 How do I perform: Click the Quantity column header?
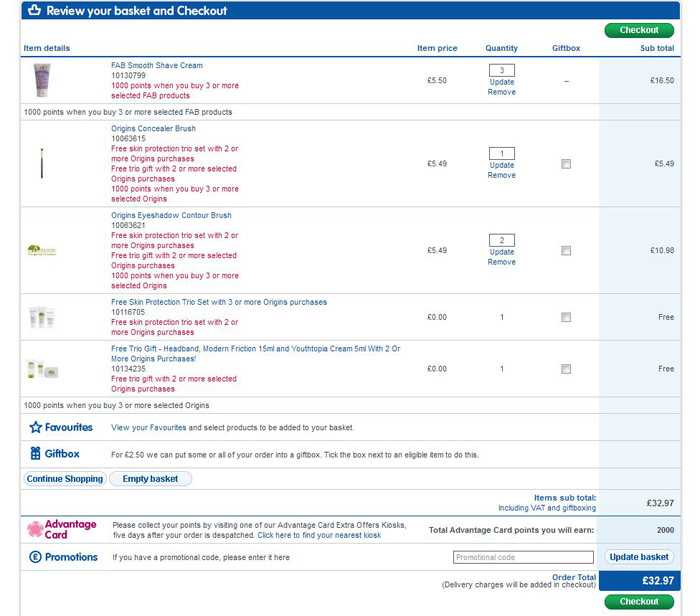pos(502,48)
